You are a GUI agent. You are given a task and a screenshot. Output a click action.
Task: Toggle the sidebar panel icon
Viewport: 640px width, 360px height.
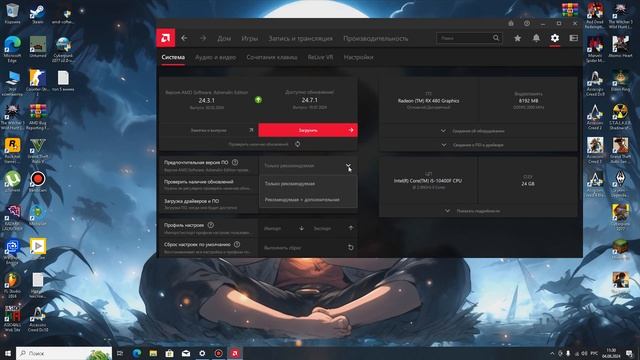click(573, 38)
